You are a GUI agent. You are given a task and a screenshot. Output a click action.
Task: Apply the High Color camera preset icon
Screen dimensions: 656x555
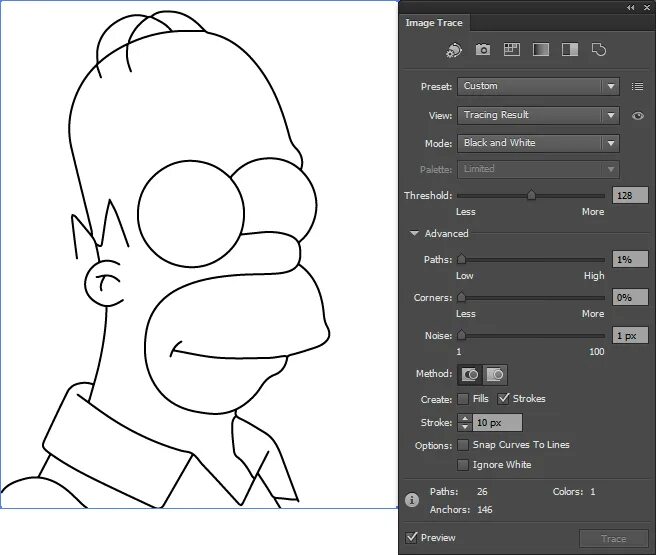483,50
